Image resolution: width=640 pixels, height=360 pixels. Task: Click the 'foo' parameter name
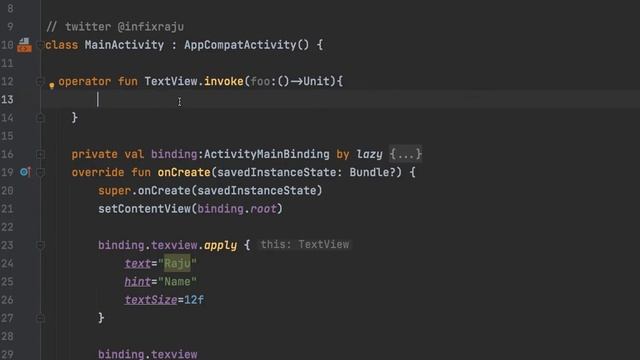[x=260, y=81]
